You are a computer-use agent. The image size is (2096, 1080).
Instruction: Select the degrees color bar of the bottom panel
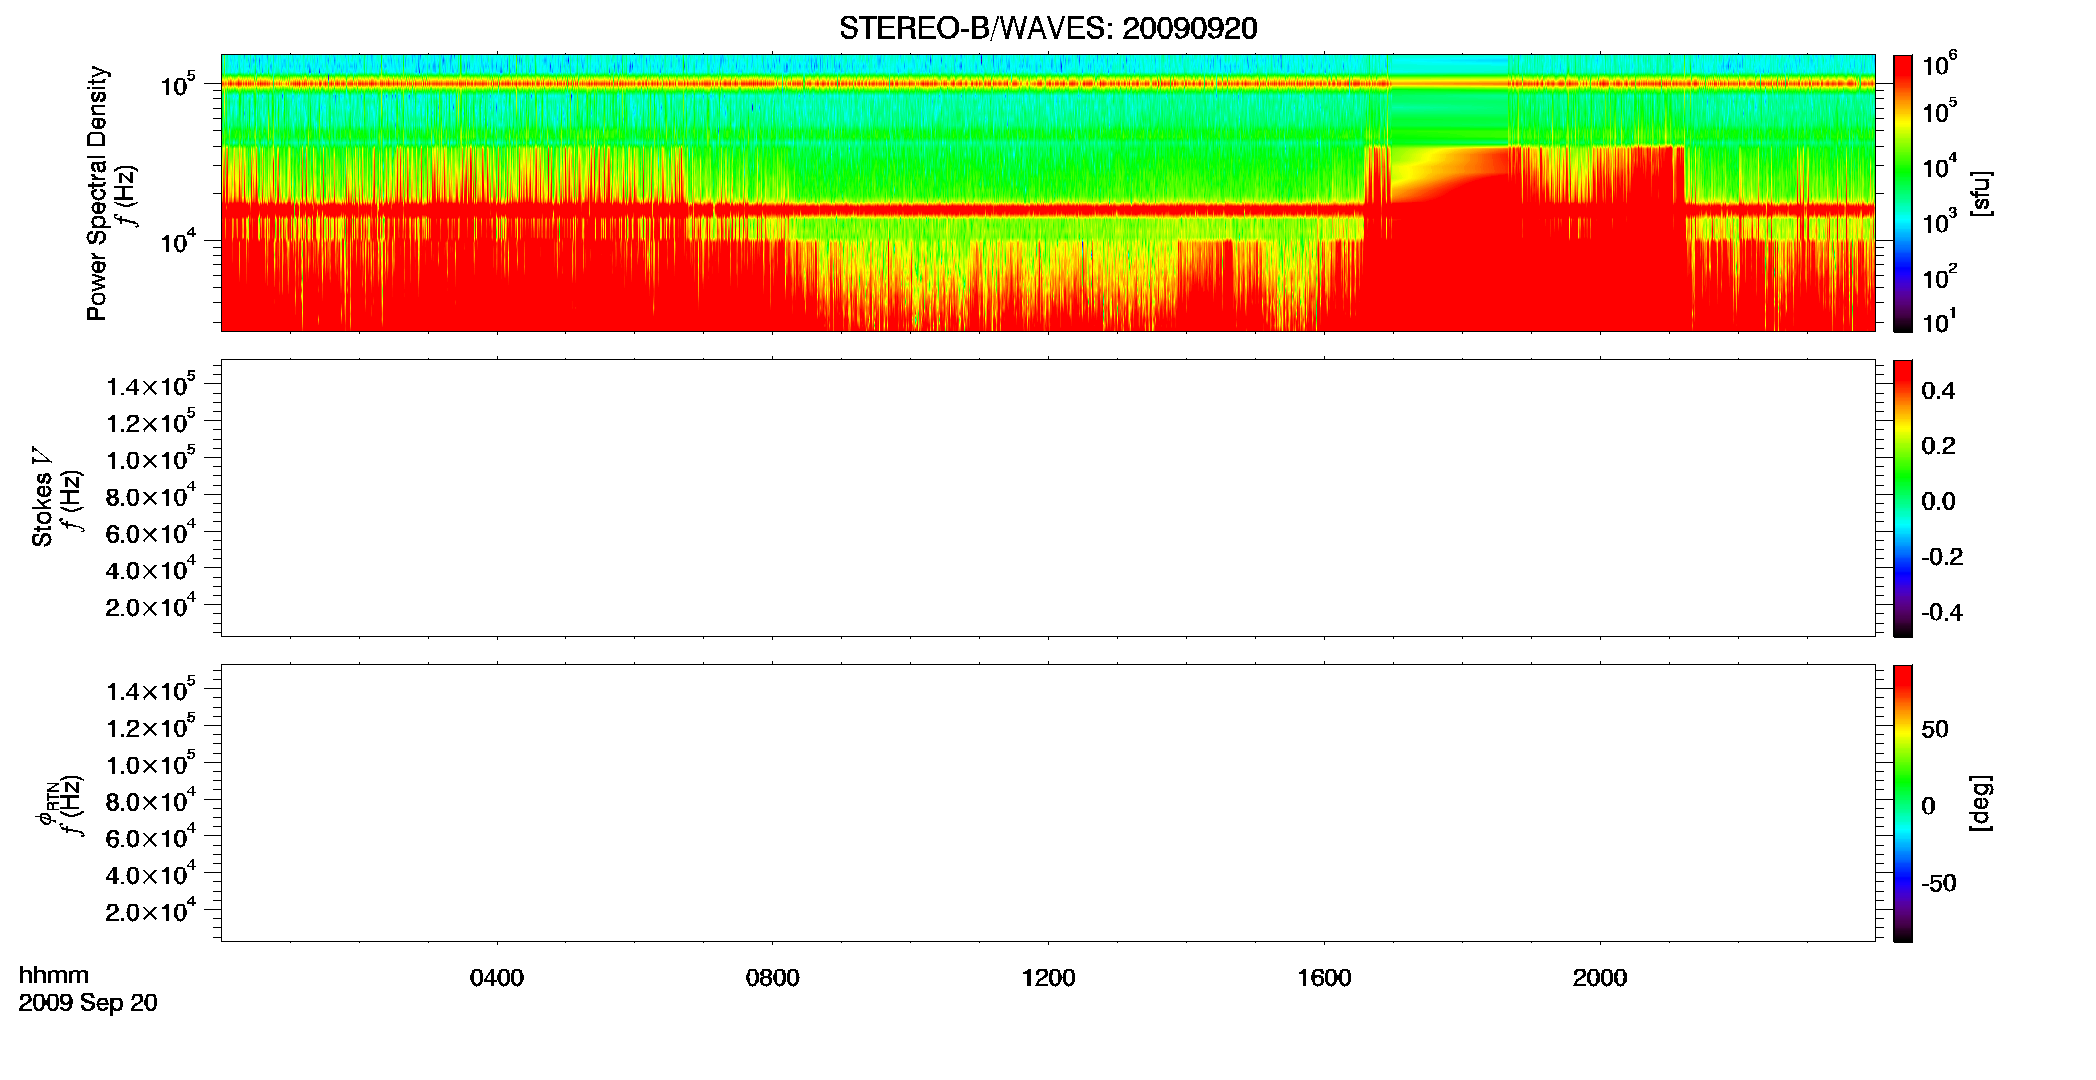point(1903,803)
